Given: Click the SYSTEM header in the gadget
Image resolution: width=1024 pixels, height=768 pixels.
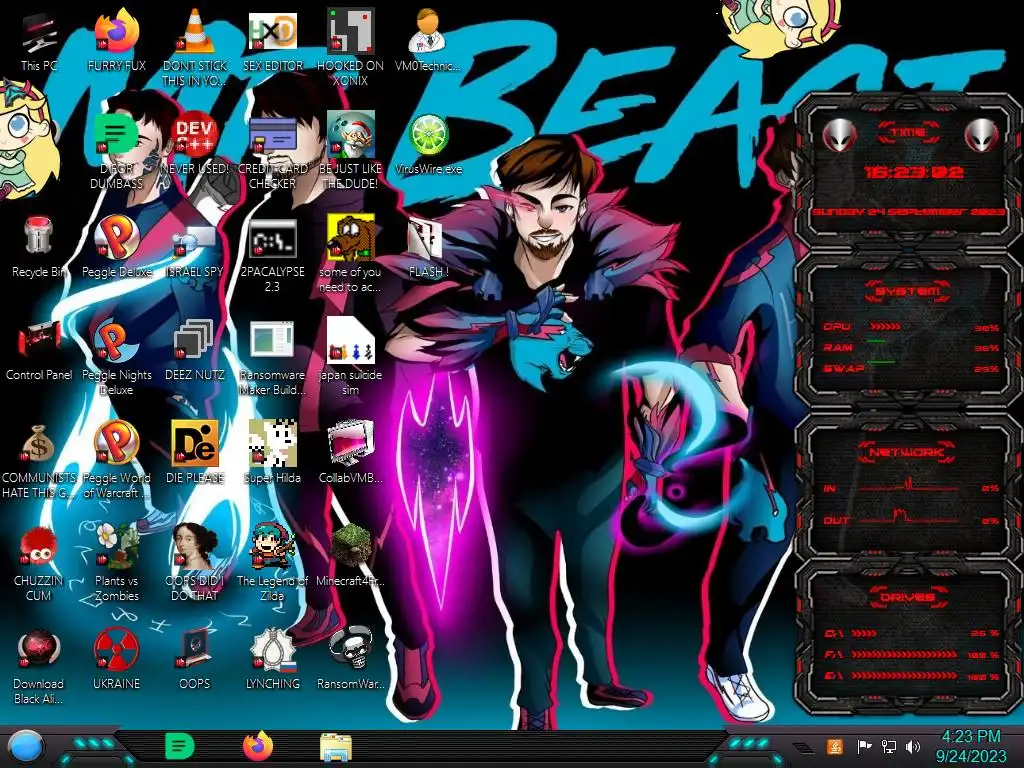Looking at the screenshot, I should click(x=908, y=291).
